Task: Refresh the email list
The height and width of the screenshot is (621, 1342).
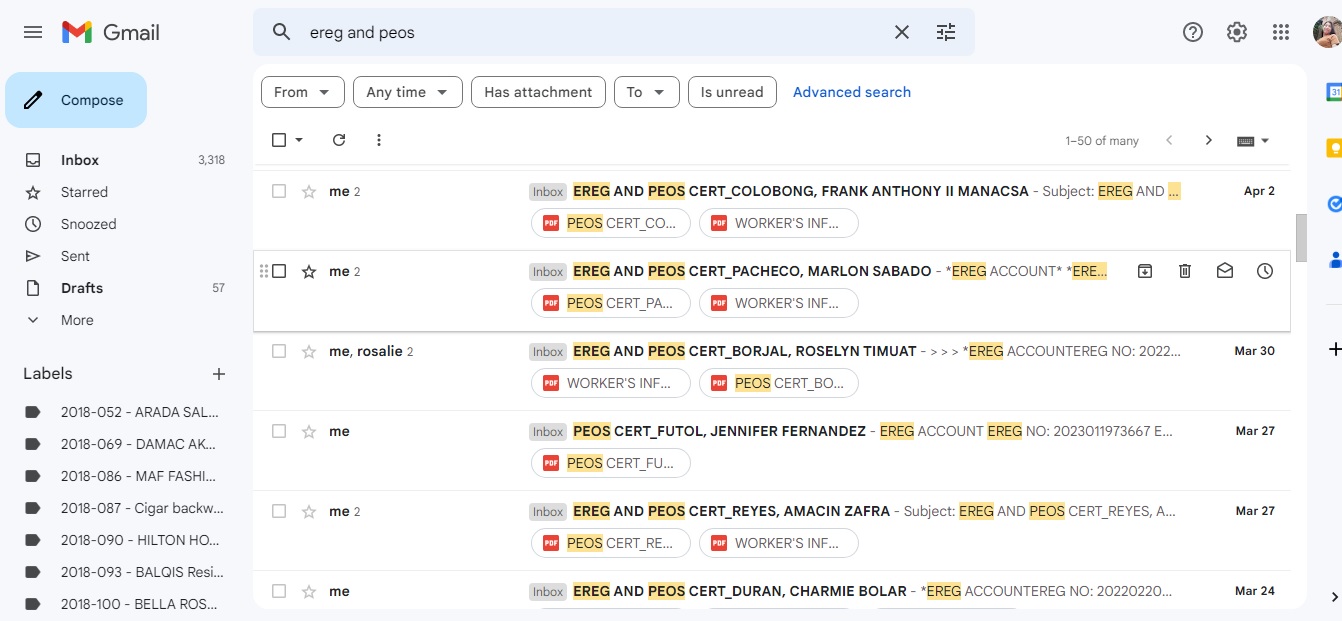Action: tap(339, 140)
